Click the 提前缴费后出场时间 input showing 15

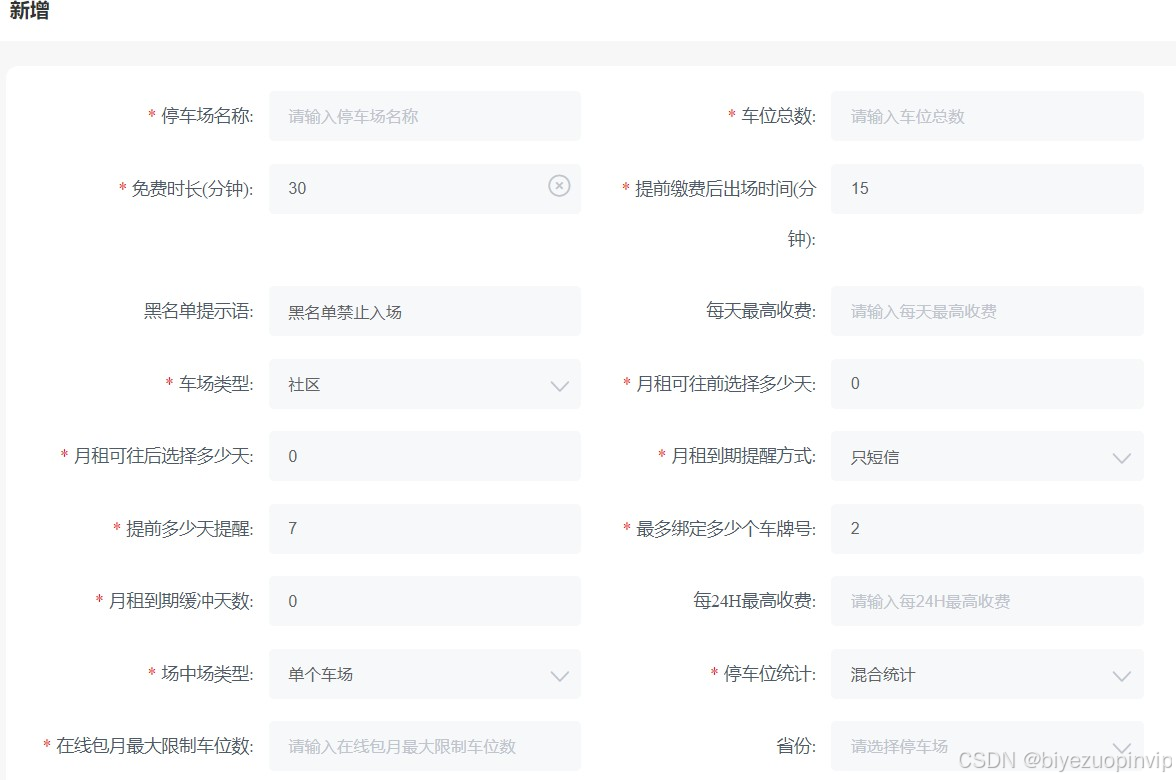tap(987, 188)
